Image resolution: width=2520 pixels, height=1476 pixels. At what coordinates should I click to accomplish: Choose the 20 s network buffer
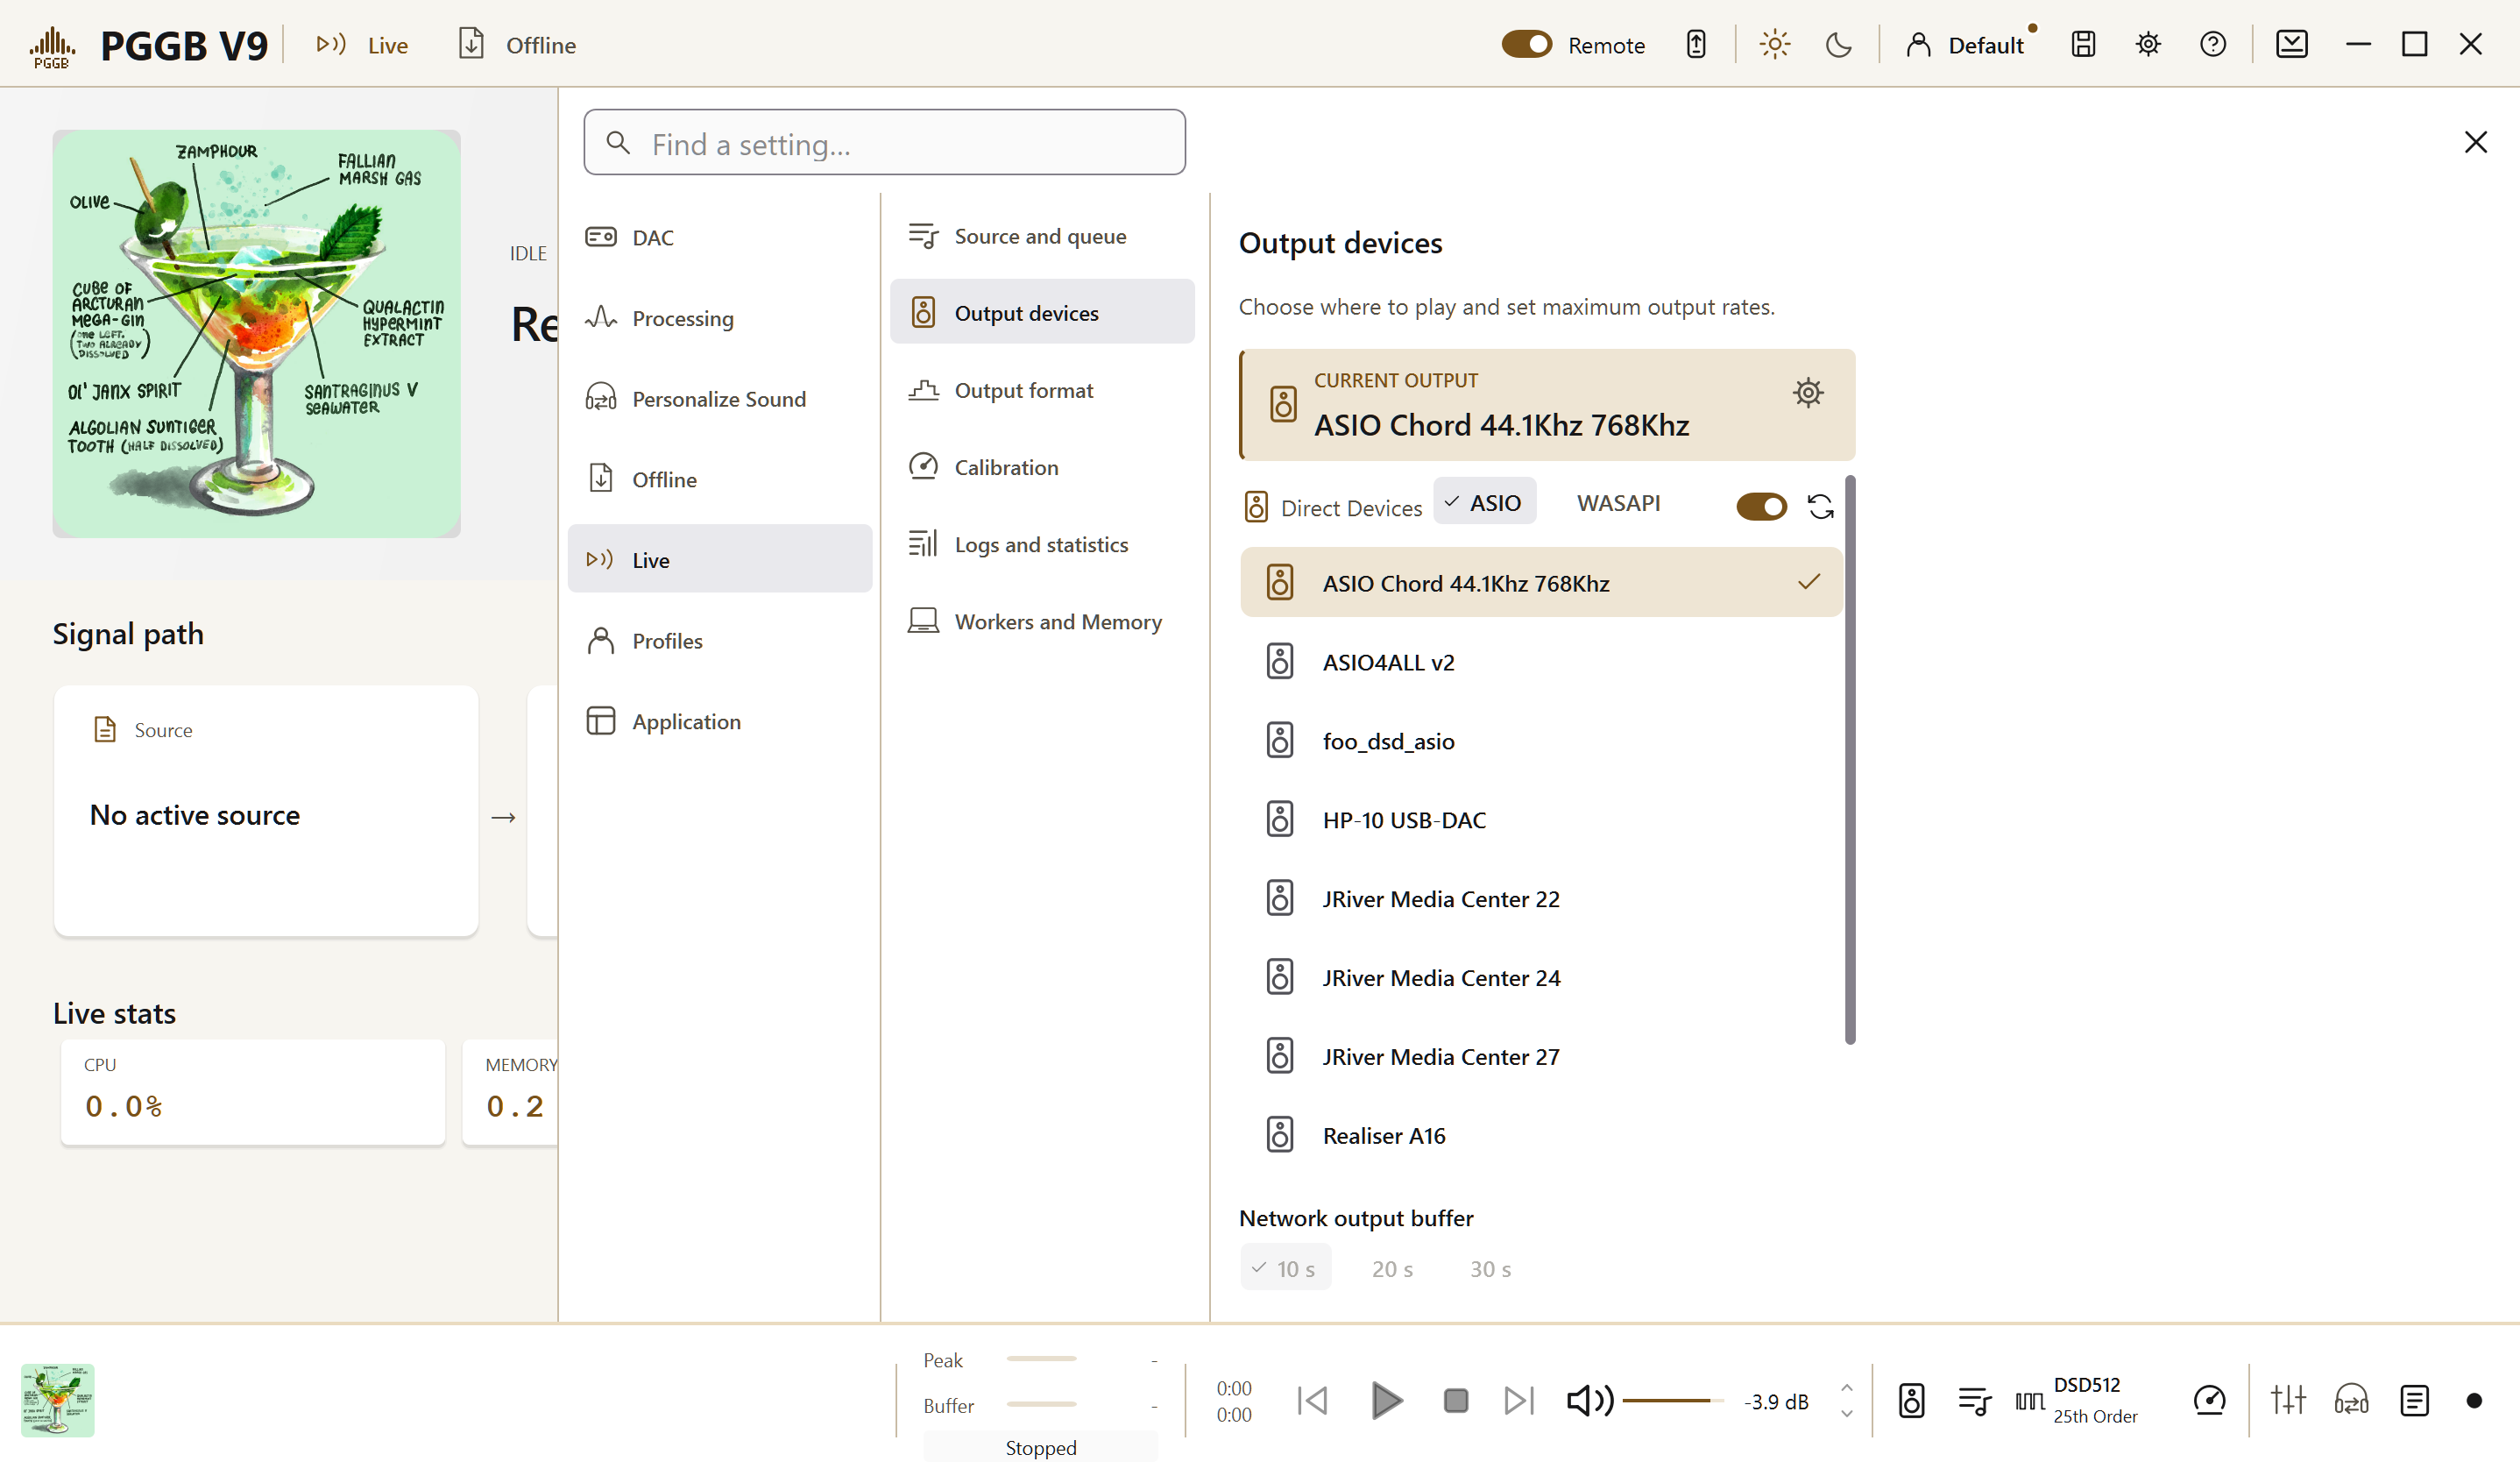(1392, 1268)
